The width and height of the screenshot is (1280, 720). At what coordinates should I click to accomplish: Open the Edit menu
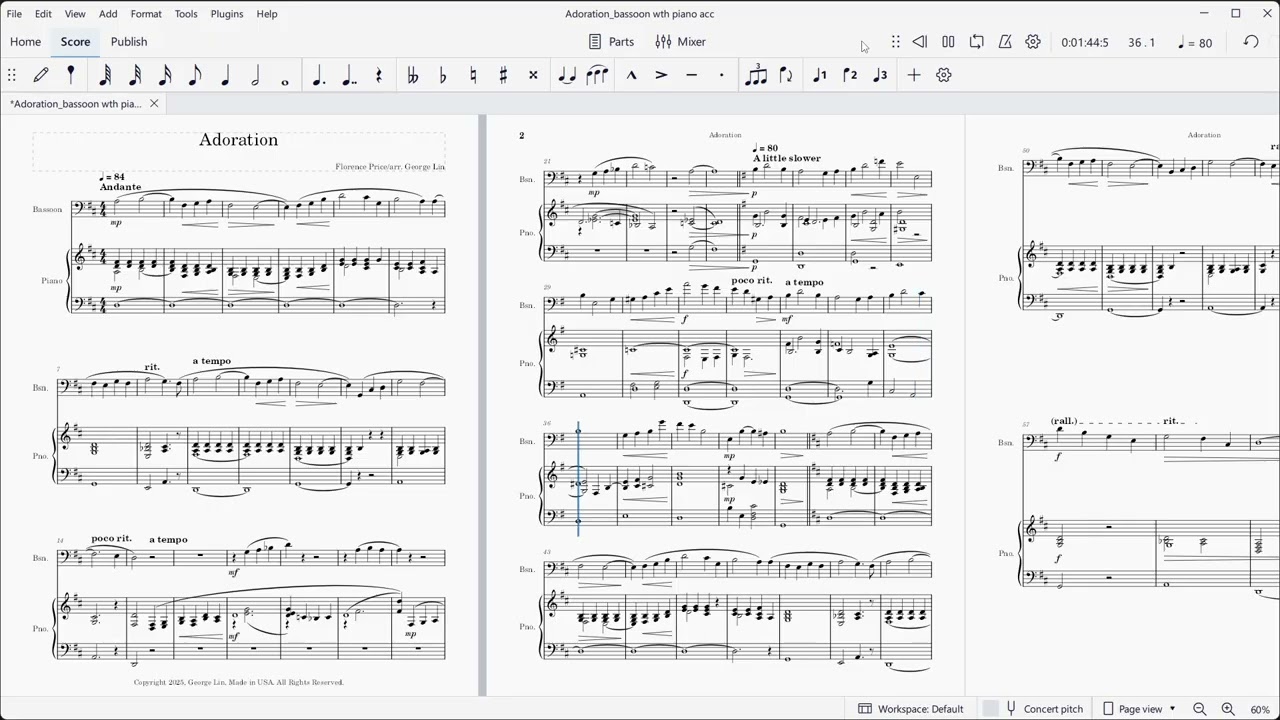pos(43,14)
